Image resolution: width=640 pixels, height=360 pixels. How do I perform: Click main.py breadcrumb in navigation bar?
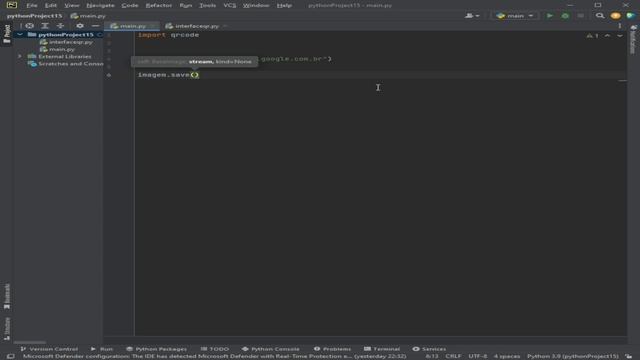[88, 16]
